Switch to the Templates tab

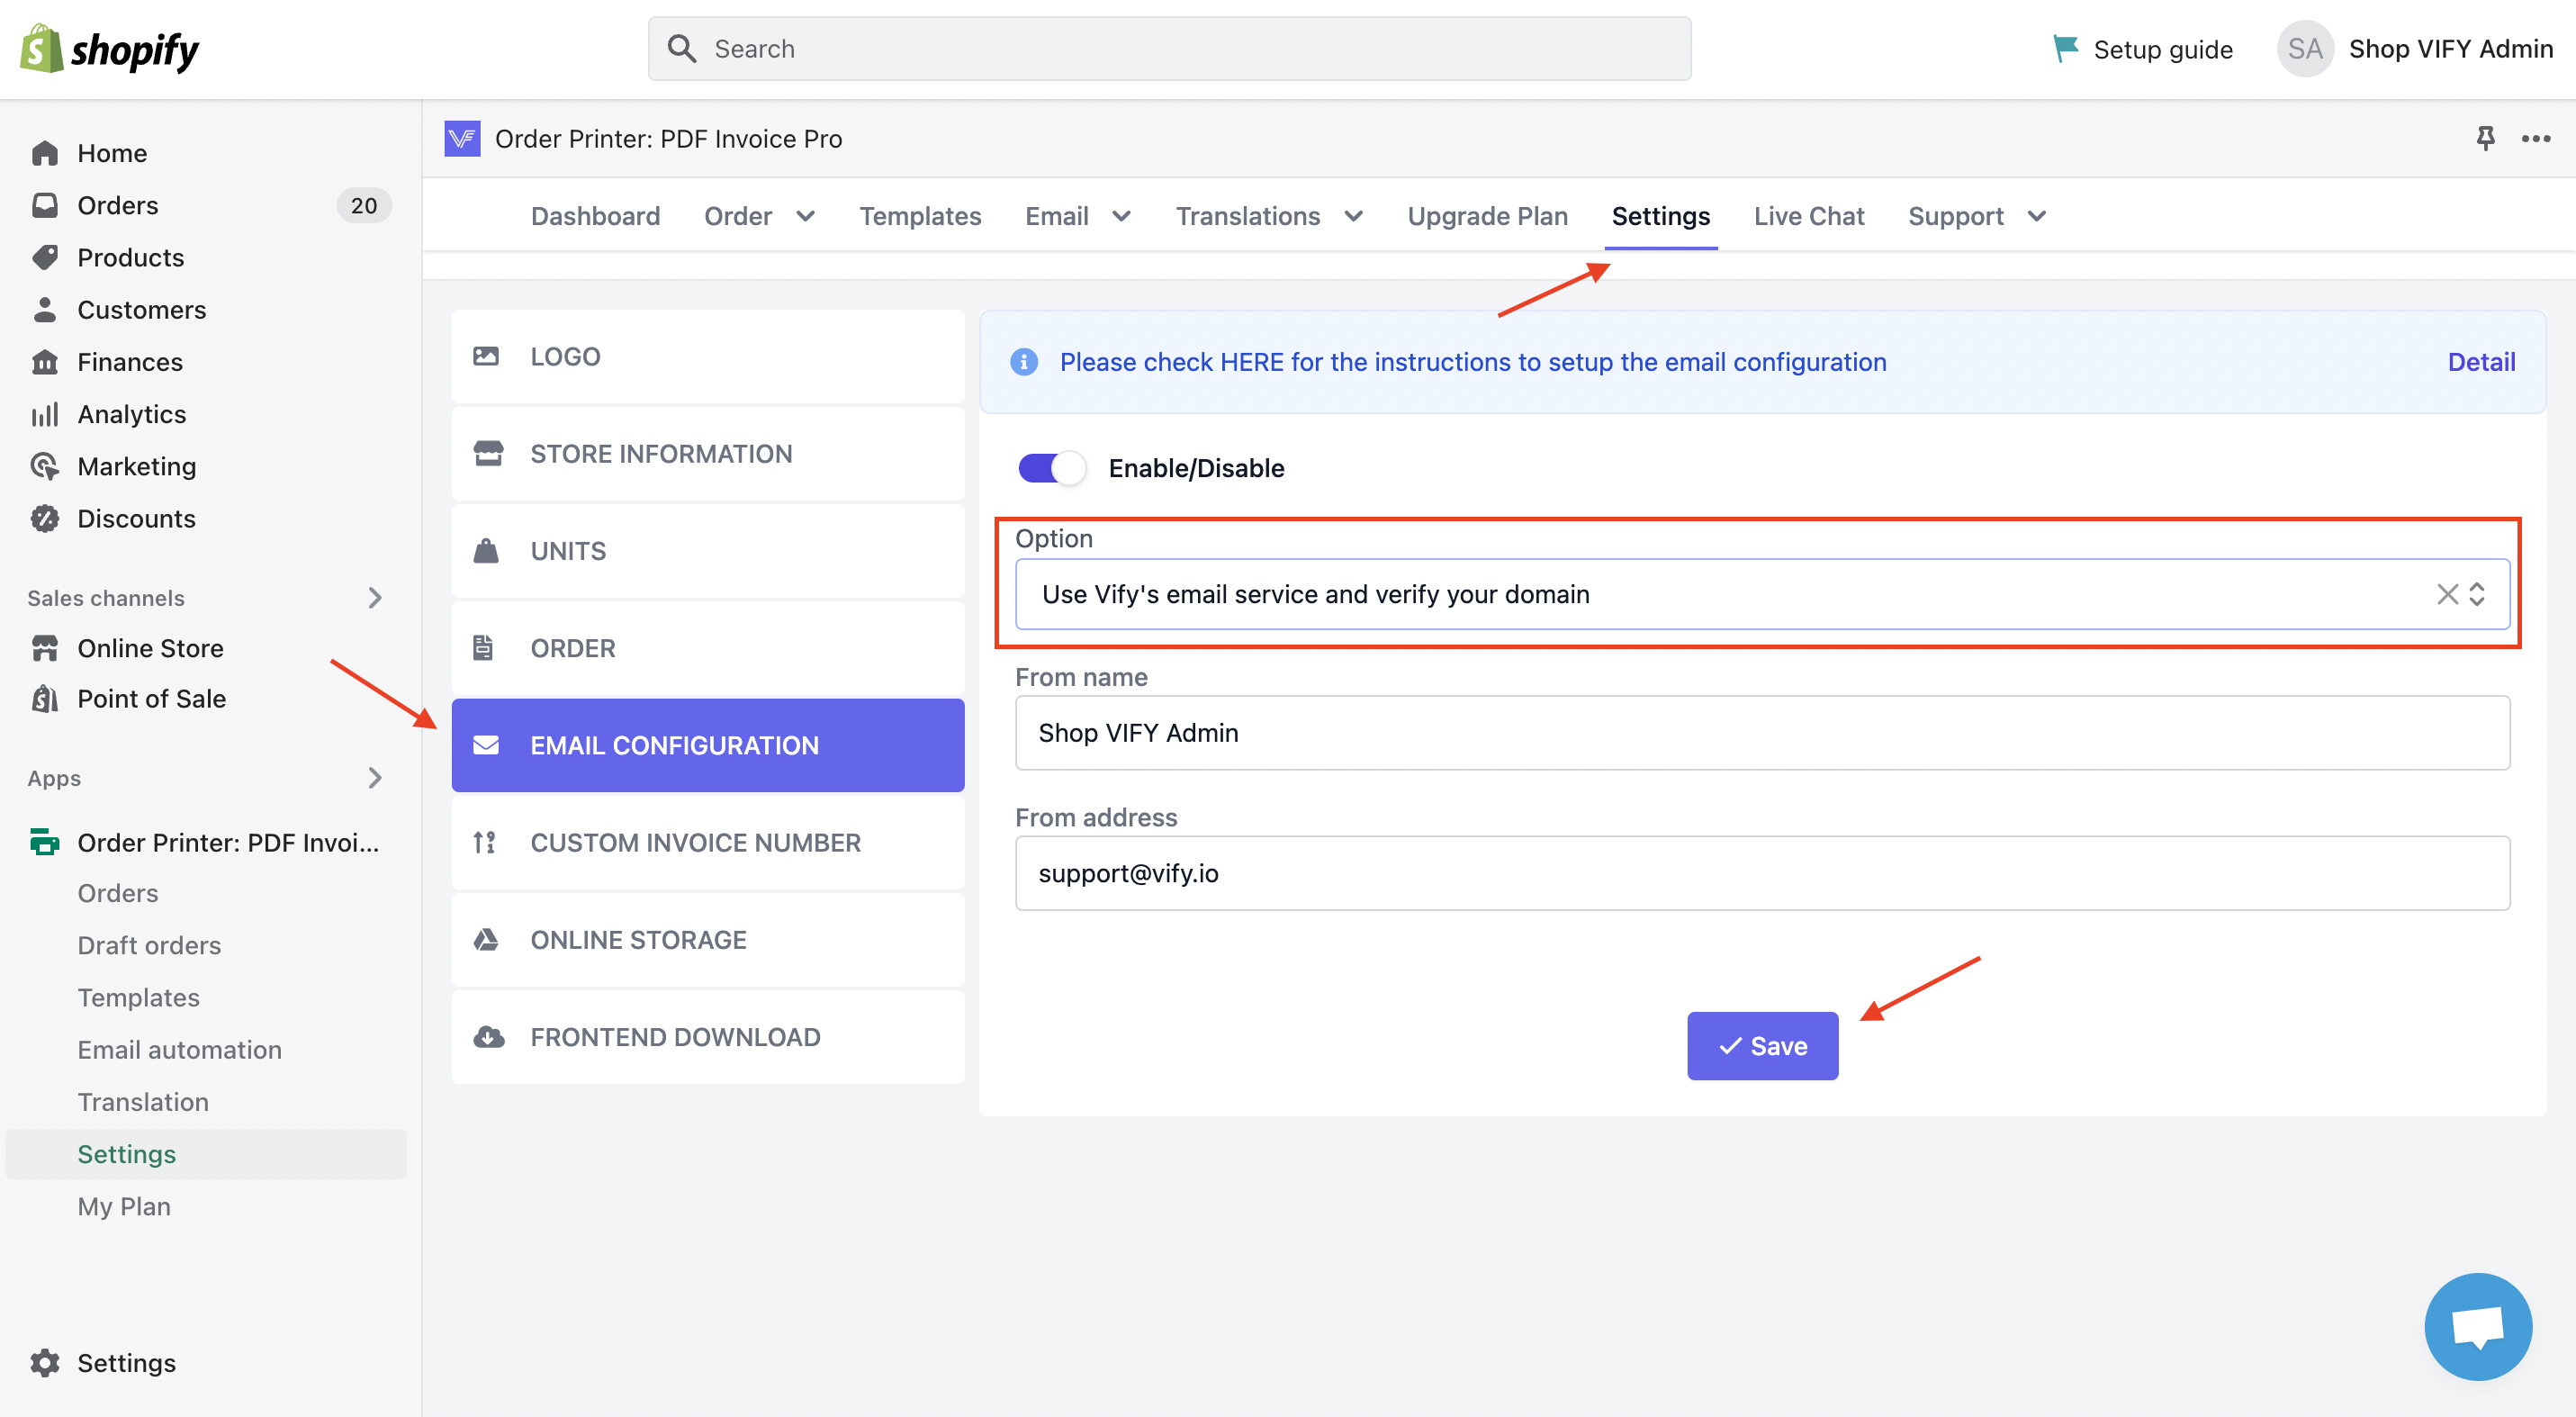pyautogui.click(x=919, y=216)
